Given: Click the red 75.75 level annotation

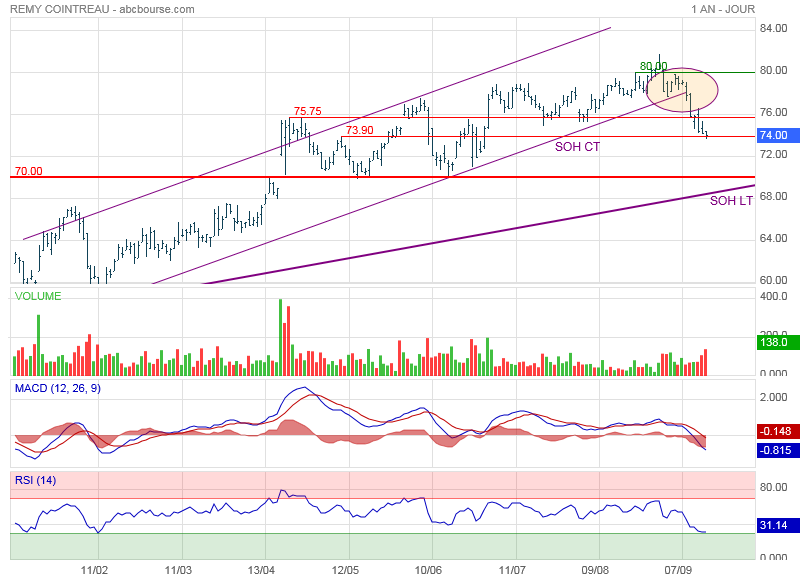Looking at the screenshot, I should [308, 111].
